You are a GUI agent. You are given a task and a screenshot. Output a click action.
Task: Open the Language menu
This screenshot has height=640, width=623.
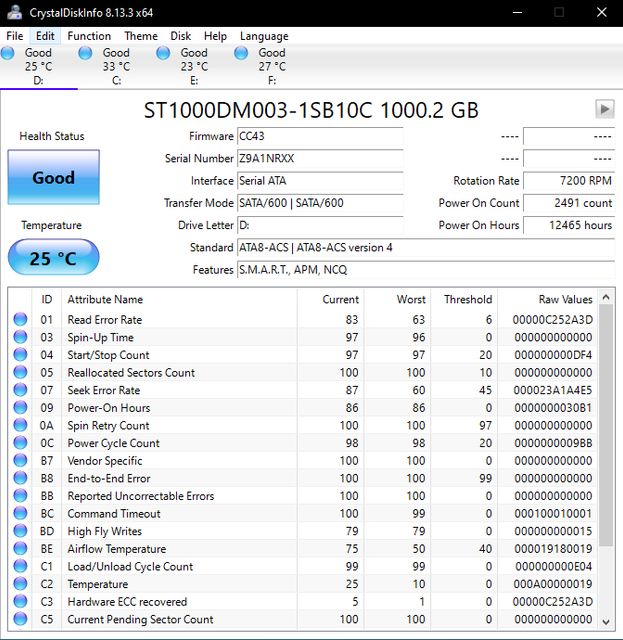click(x=264, y=36)
